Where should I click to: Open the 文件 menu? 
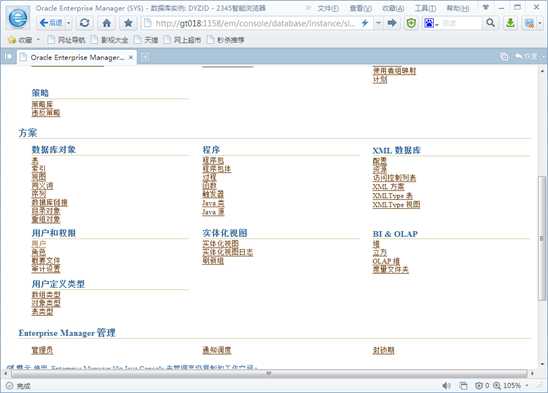coord(328,8)
